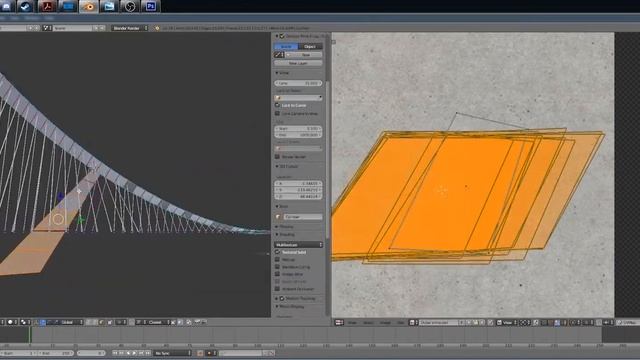This screenshot has height=360, width=640.
Task: Open the Closest snap target dropdown
Action: (158, 322)
